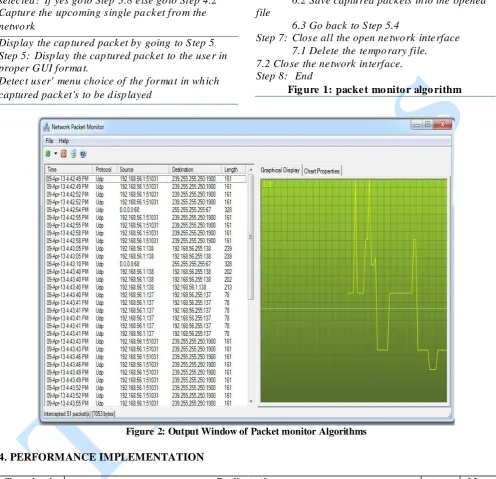Click the Network Packet Monitor title bar icon
Viewport: 496px width, 479px height.
46,127
